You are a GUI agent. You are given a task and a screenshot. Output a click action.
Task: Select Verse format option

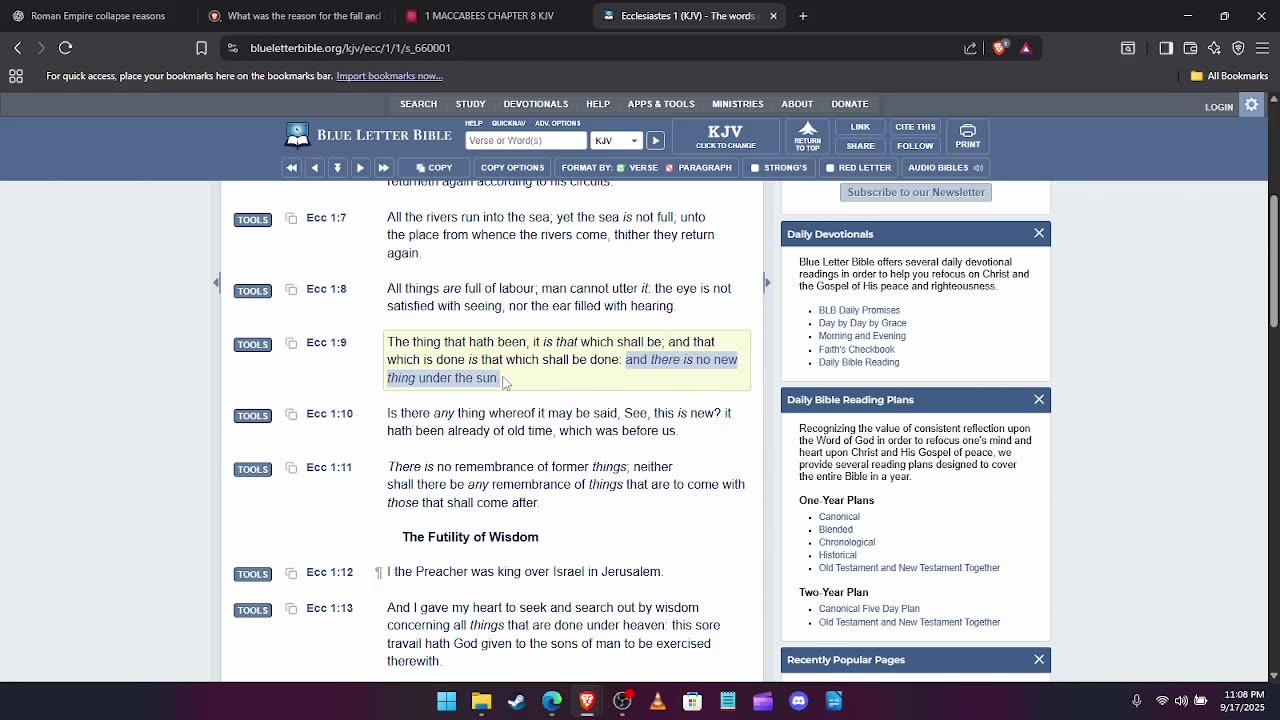(637, 168)
